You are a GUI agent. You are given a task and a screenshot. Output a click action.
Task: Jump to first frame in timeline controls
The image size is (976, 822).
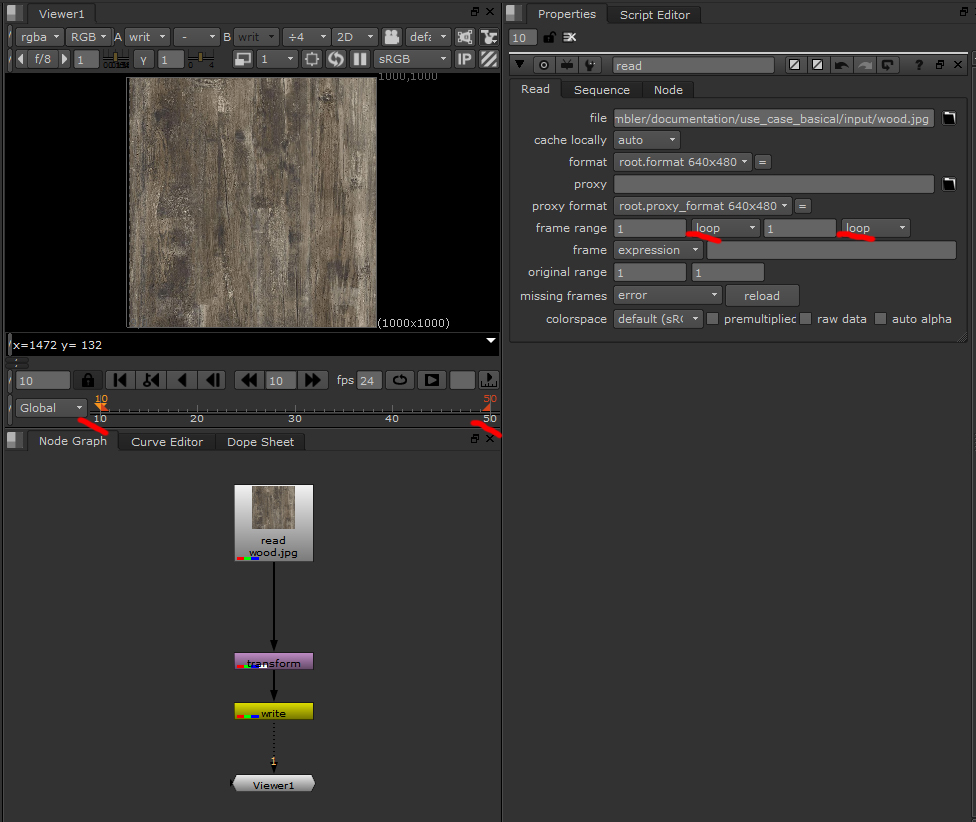[x=121, y=380]
